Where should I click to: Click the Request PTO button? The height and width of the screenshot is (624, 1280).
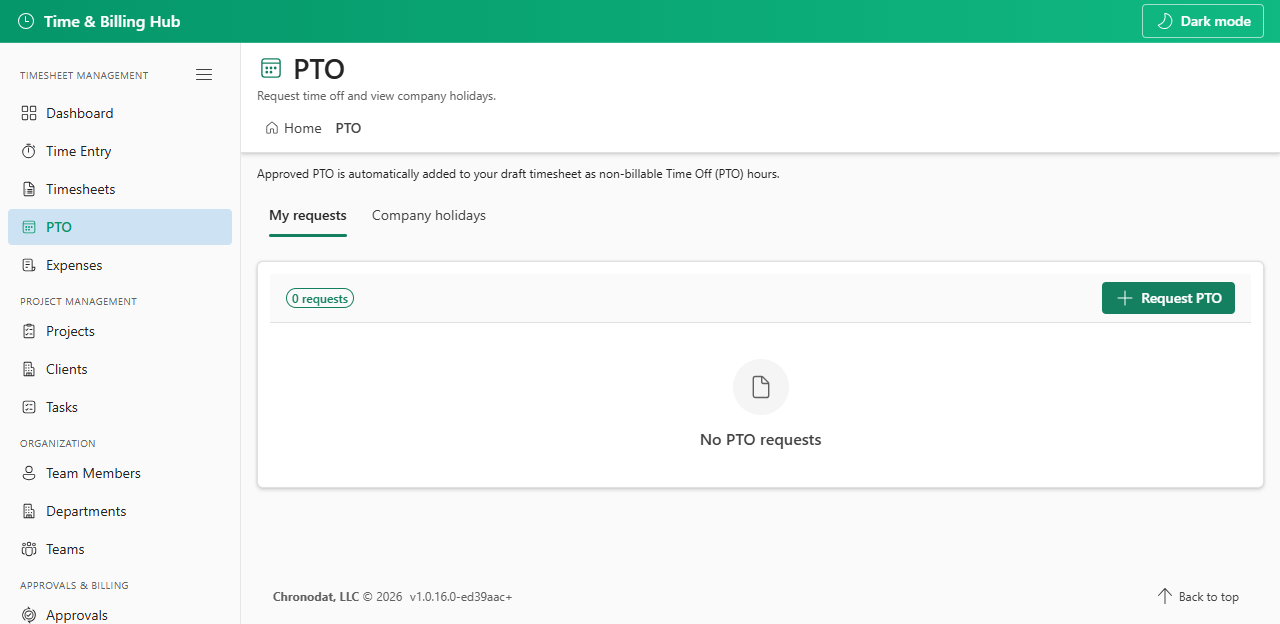point(1168,298)
